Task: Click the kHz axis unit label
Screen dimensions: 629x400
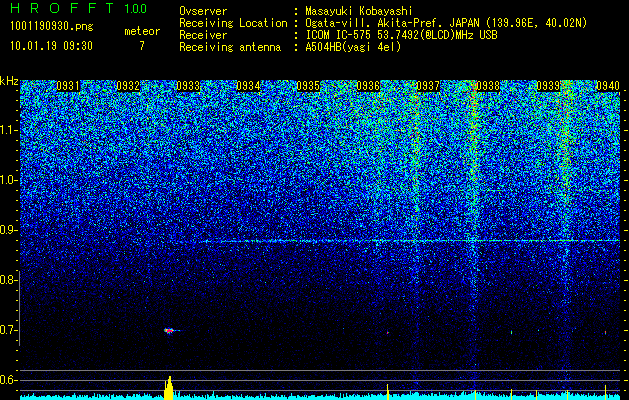Action: [x=9, y=81]
